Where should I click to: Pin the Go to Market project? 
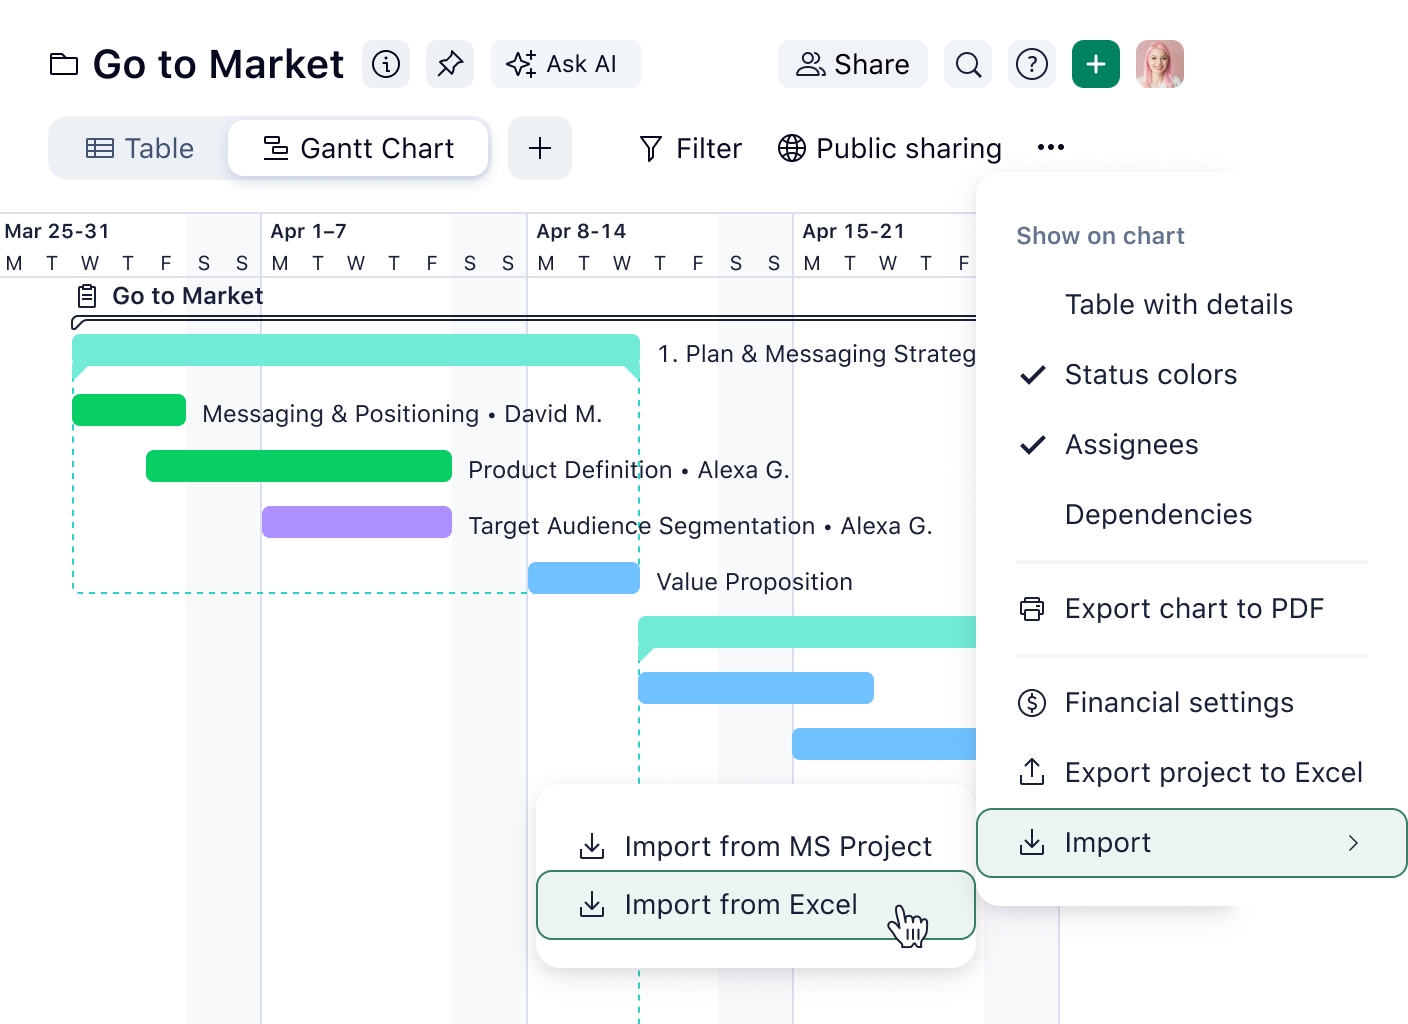point(449,63)
